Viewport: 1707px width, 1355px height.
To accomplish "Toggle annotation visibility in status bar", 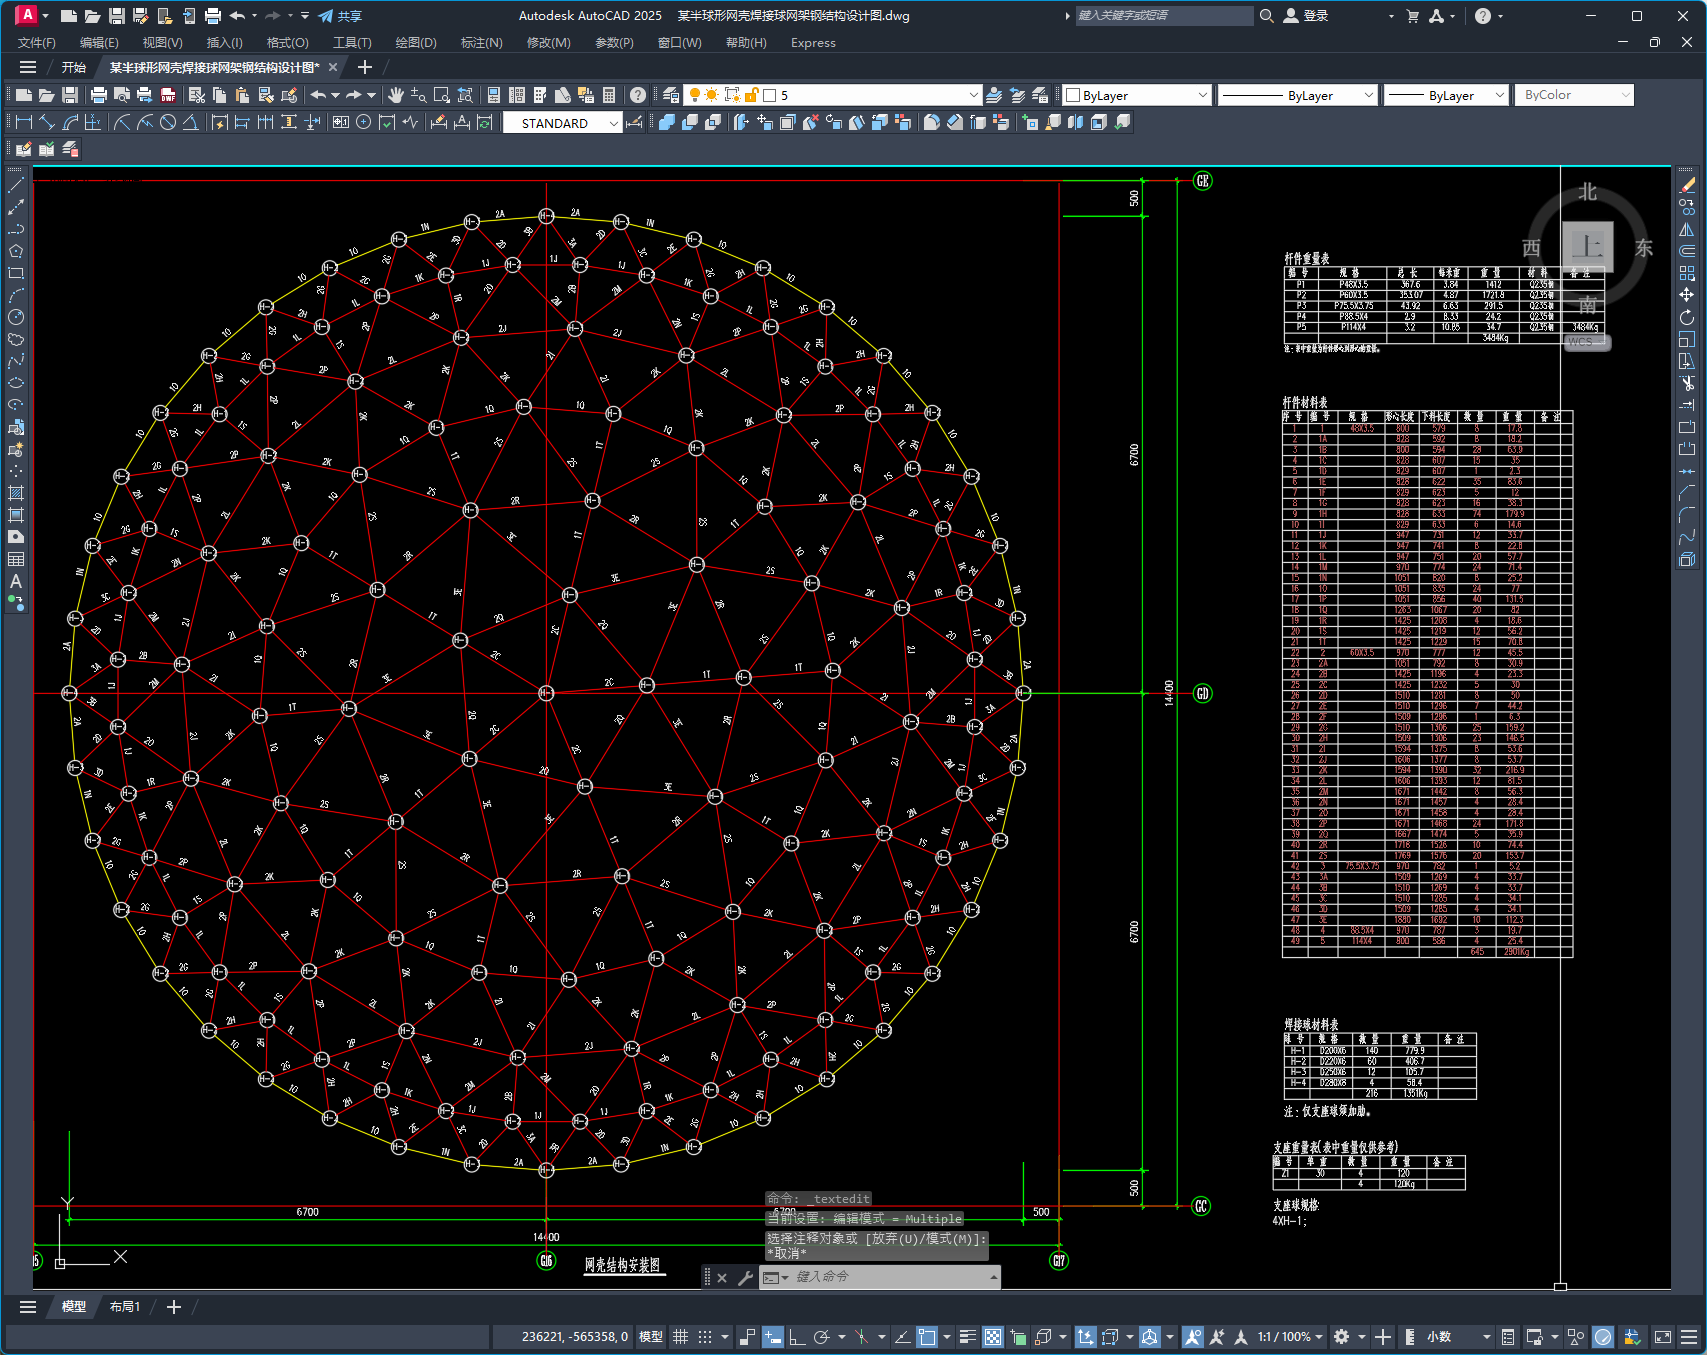I will tap(1192, 1337).
